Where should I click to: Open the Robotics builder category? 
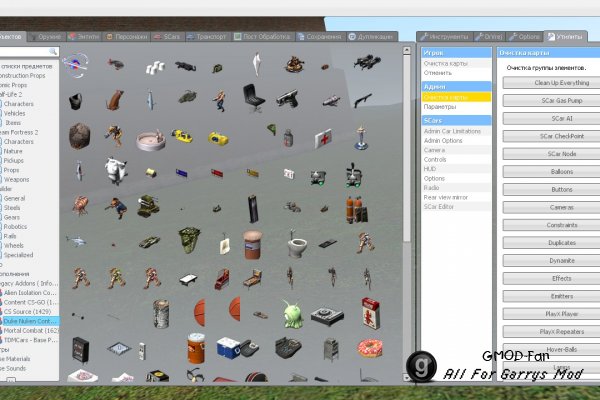tap(15, 227)
